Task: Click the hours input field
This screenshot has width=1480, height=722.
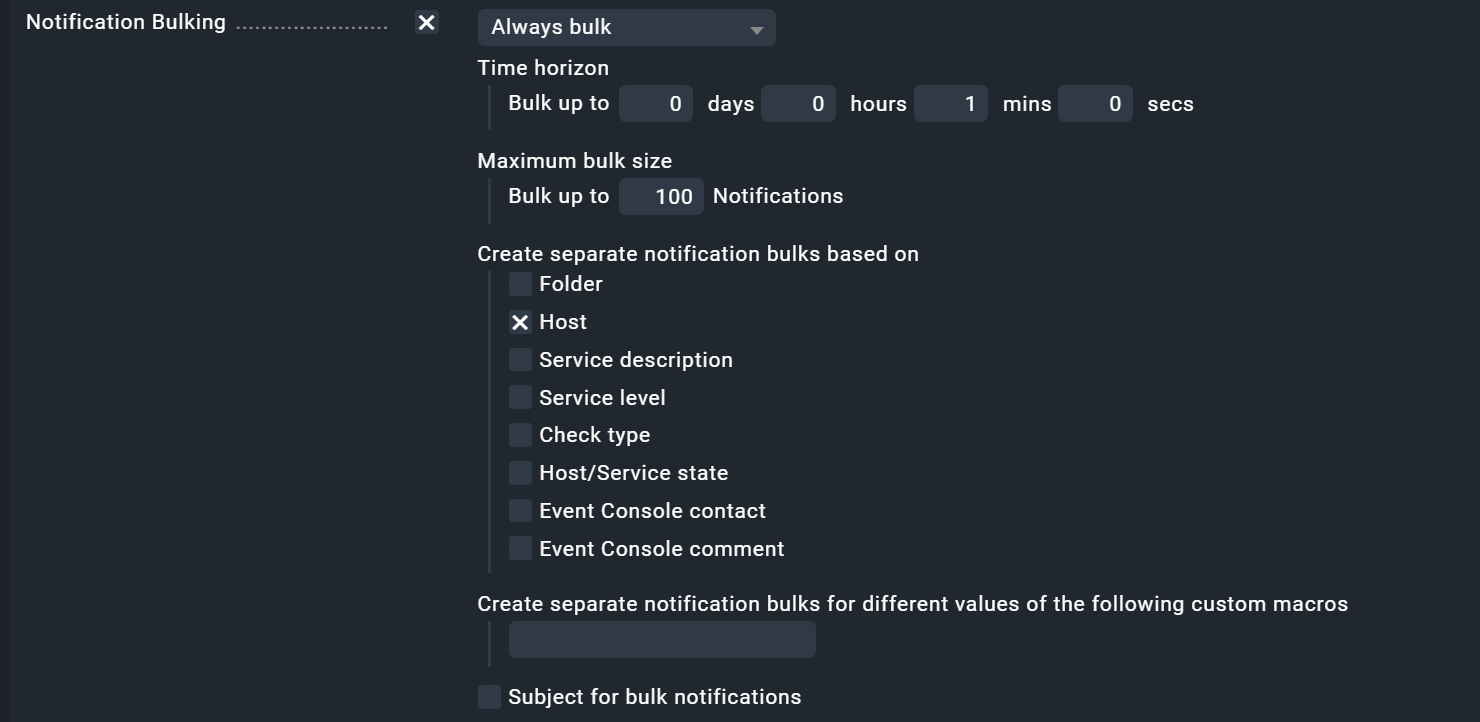Action: 798,104
